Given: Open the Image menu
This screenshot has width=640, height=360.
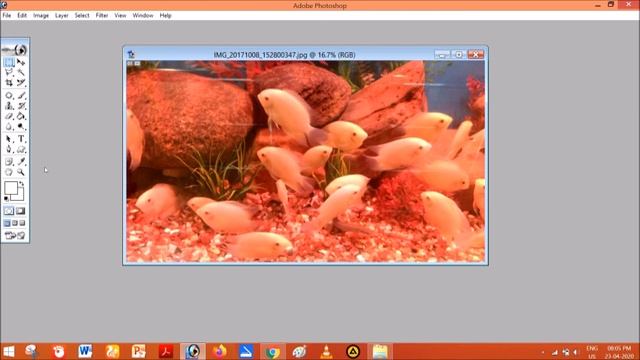Looking at the screenshot, I should pyautogui.click(x=41, y=16).
